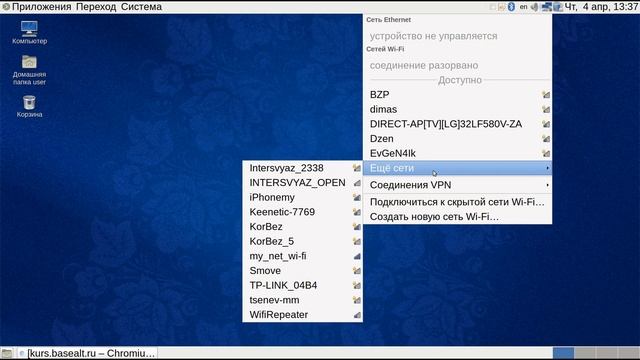Viewport: 640px width, 360px height.
Task: Click the Bluetooth tray icon
Action: pyautogui.click(x=511, y=7)
